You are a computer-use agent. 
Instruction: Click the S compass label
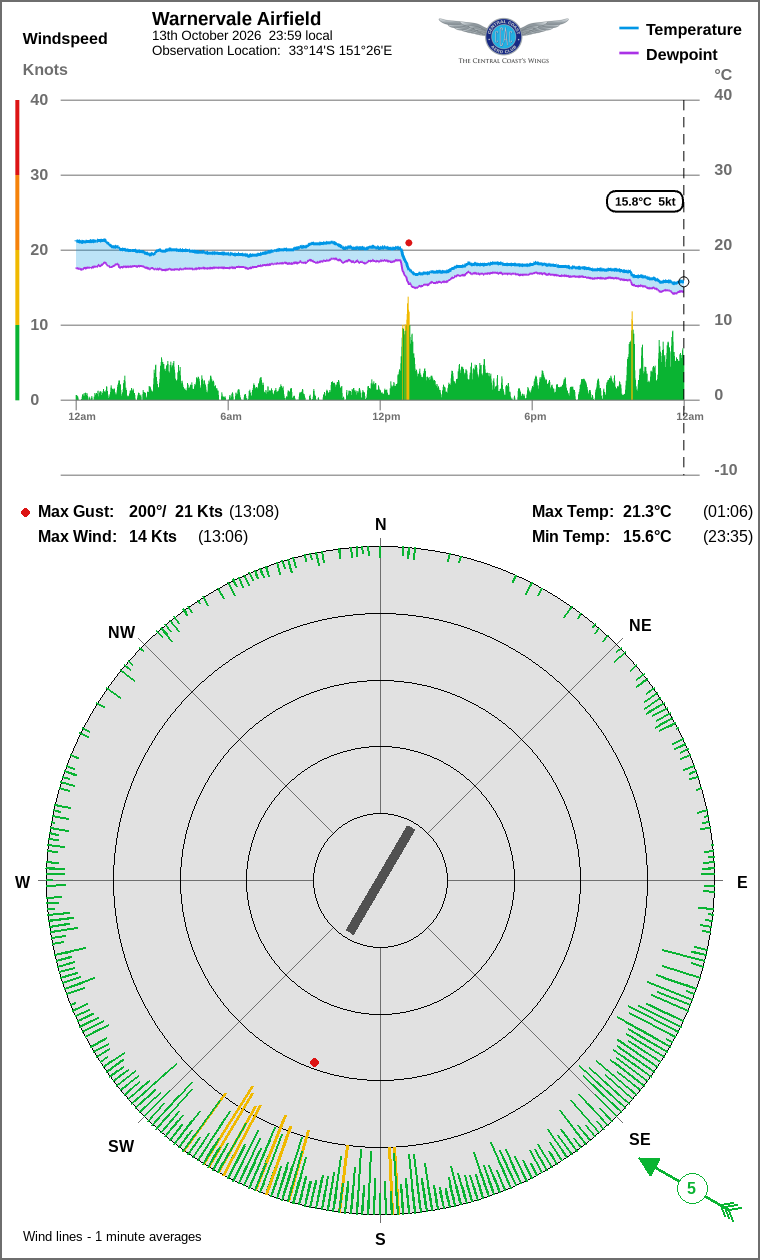(x=380, y=1240)
